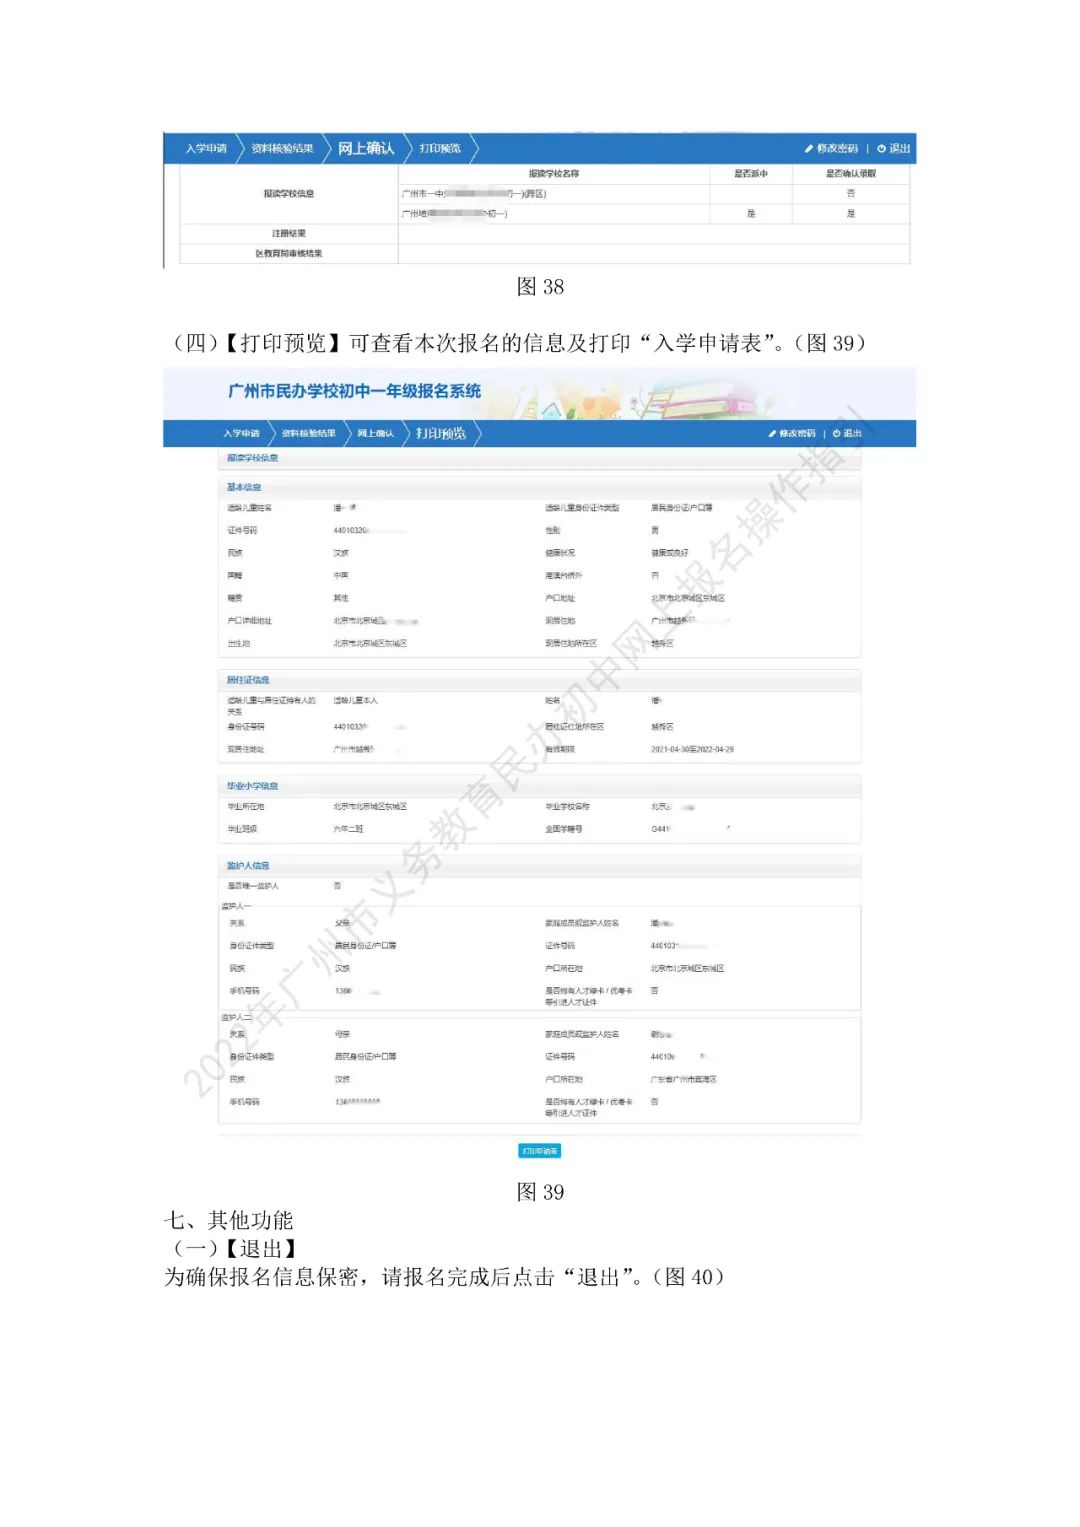Image resolution: width=1080 pixels, height=1527 pixels.
Task: Open 入学申请 tab in Figure 38 navigation
Action: coord(206,149)
